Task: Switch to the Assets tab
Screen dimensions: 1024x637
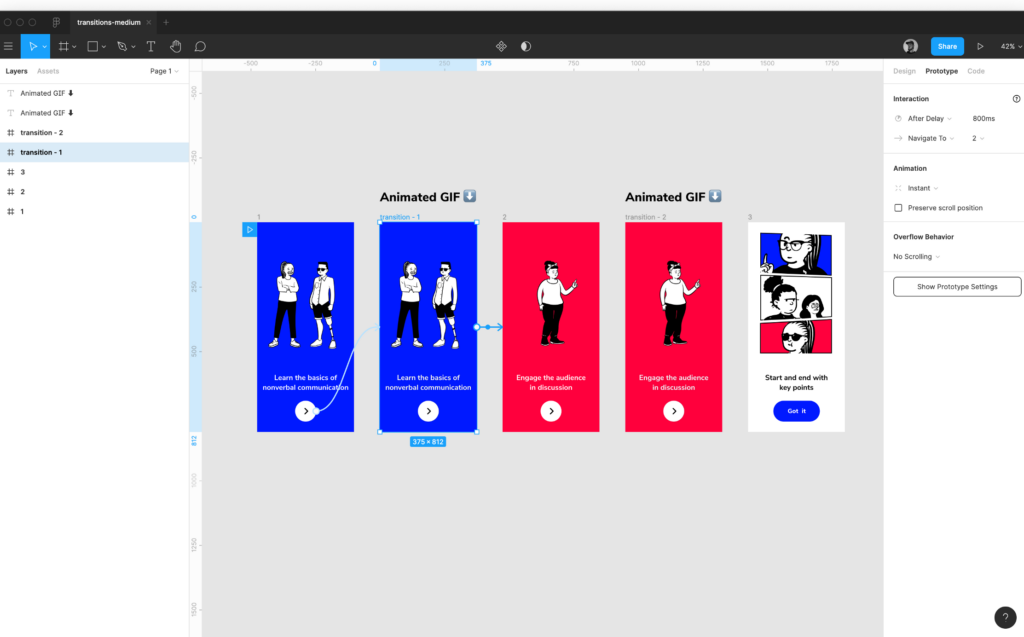Action: [48, 71]
